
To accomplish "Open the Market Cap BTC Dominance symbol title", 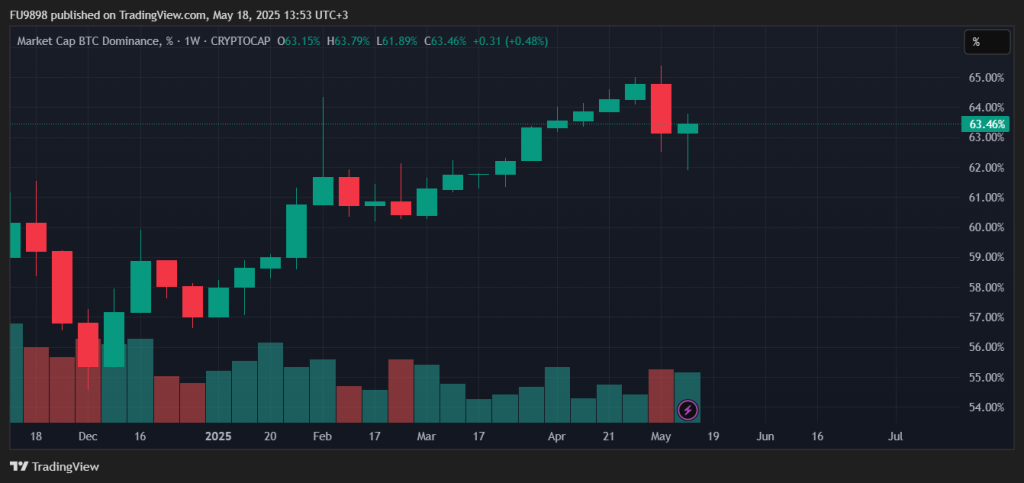I will [x=88, y=41].
